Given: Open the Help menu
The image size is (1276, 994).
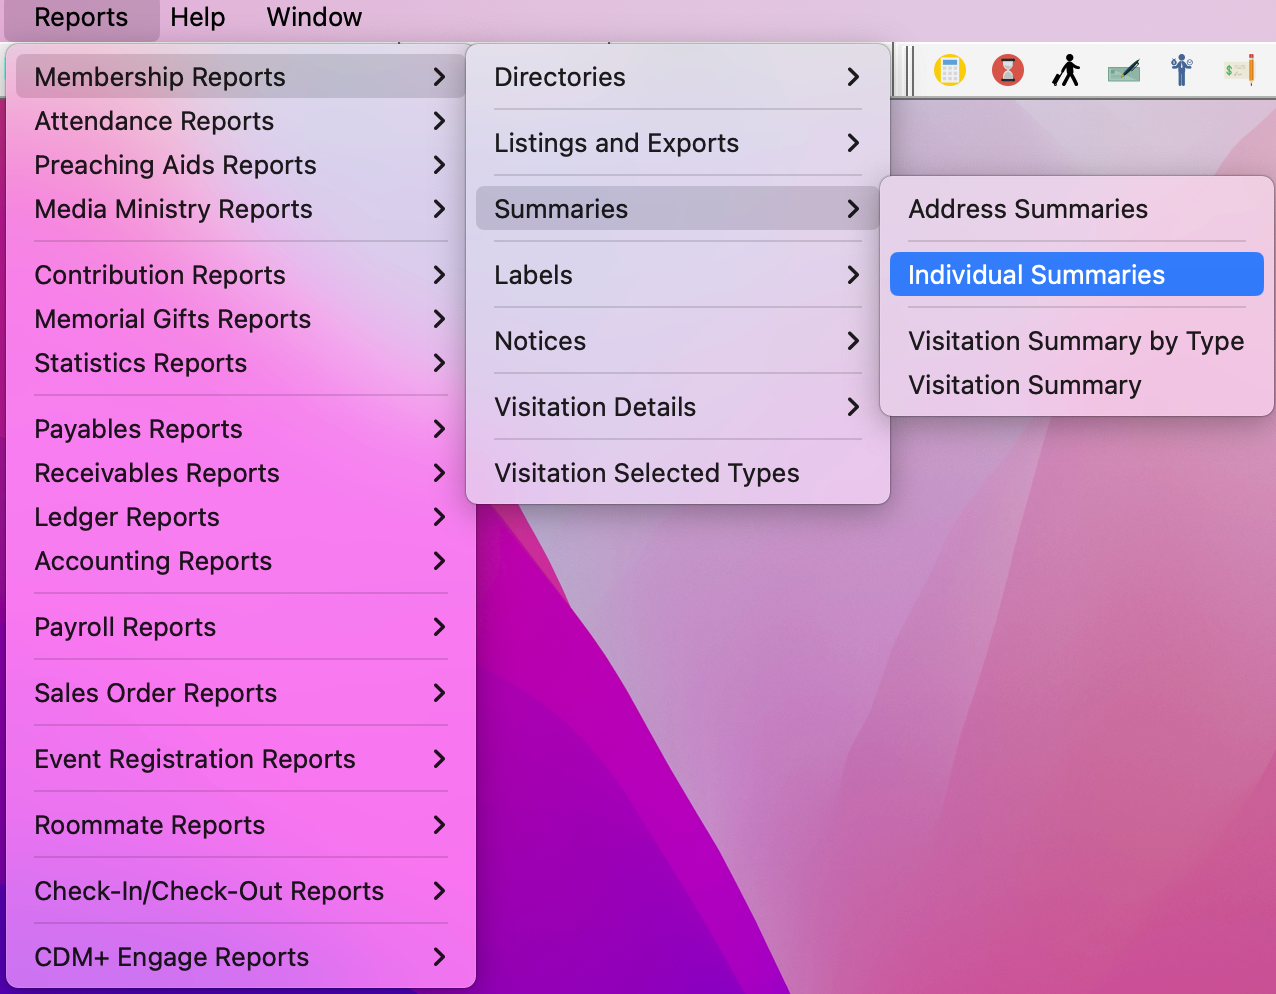Looking at the screenshot, I should click(197, 17).
